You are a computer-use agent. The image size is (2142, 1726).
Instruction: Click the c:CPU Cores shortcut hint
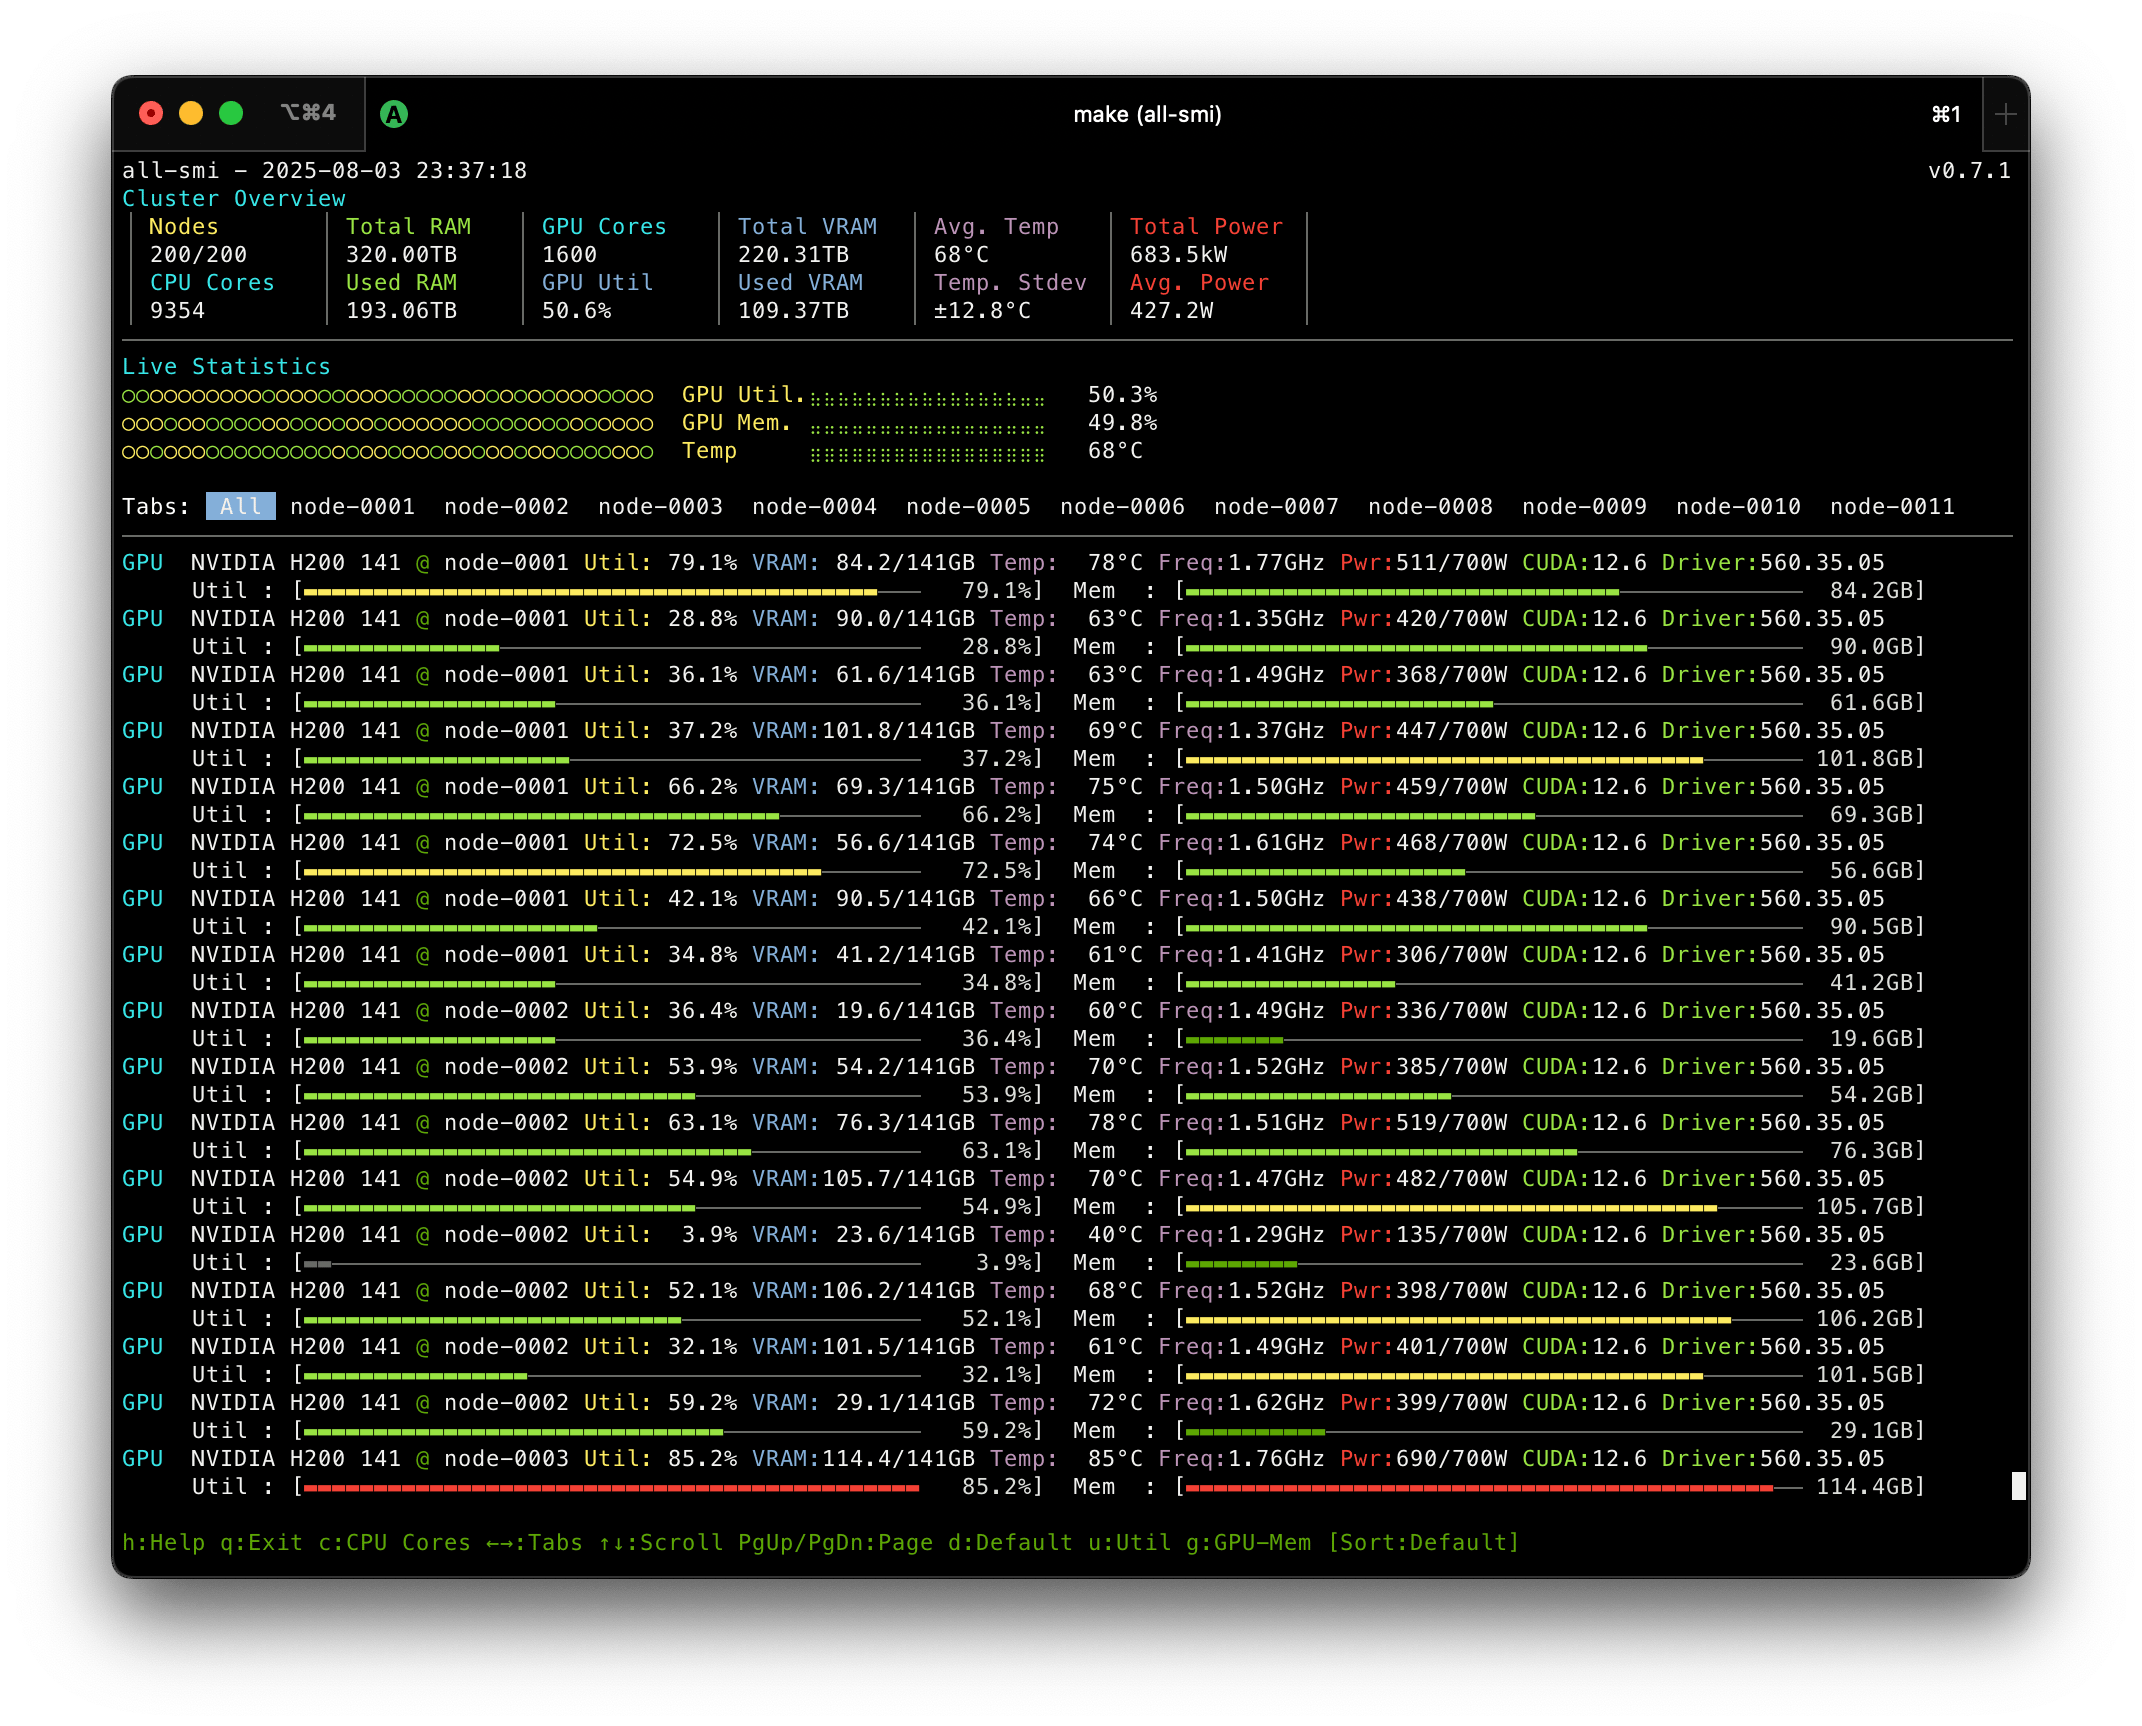395,1542
